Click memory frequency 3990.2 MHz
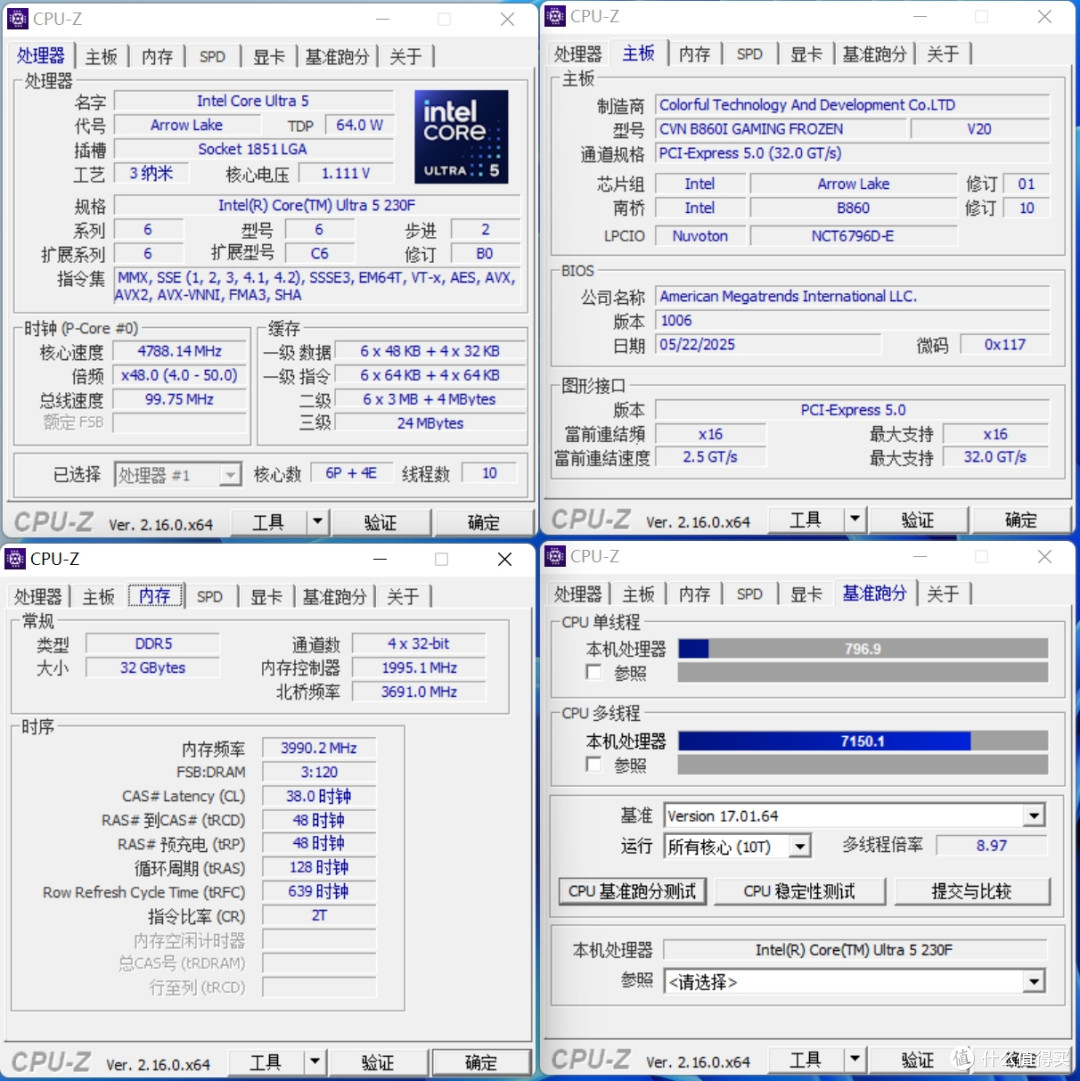 [319, 747]
